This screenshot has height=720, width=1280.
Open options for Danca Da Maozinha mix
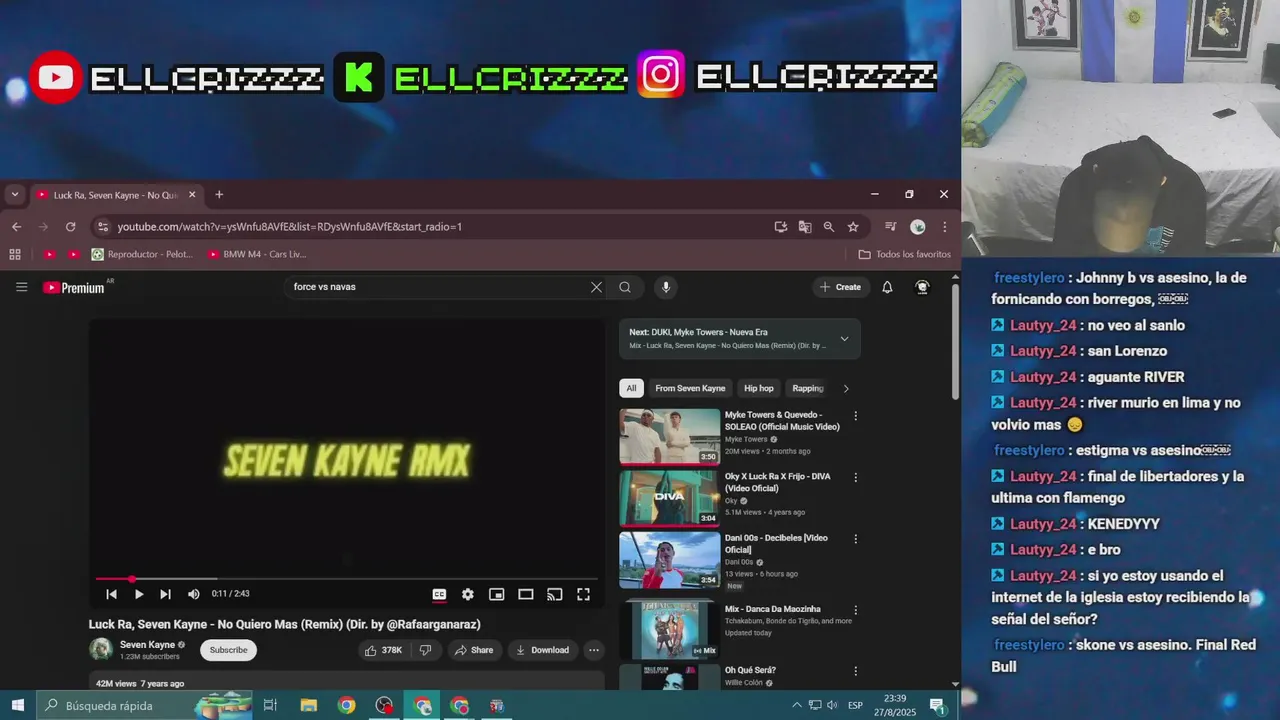pos(855,610)
